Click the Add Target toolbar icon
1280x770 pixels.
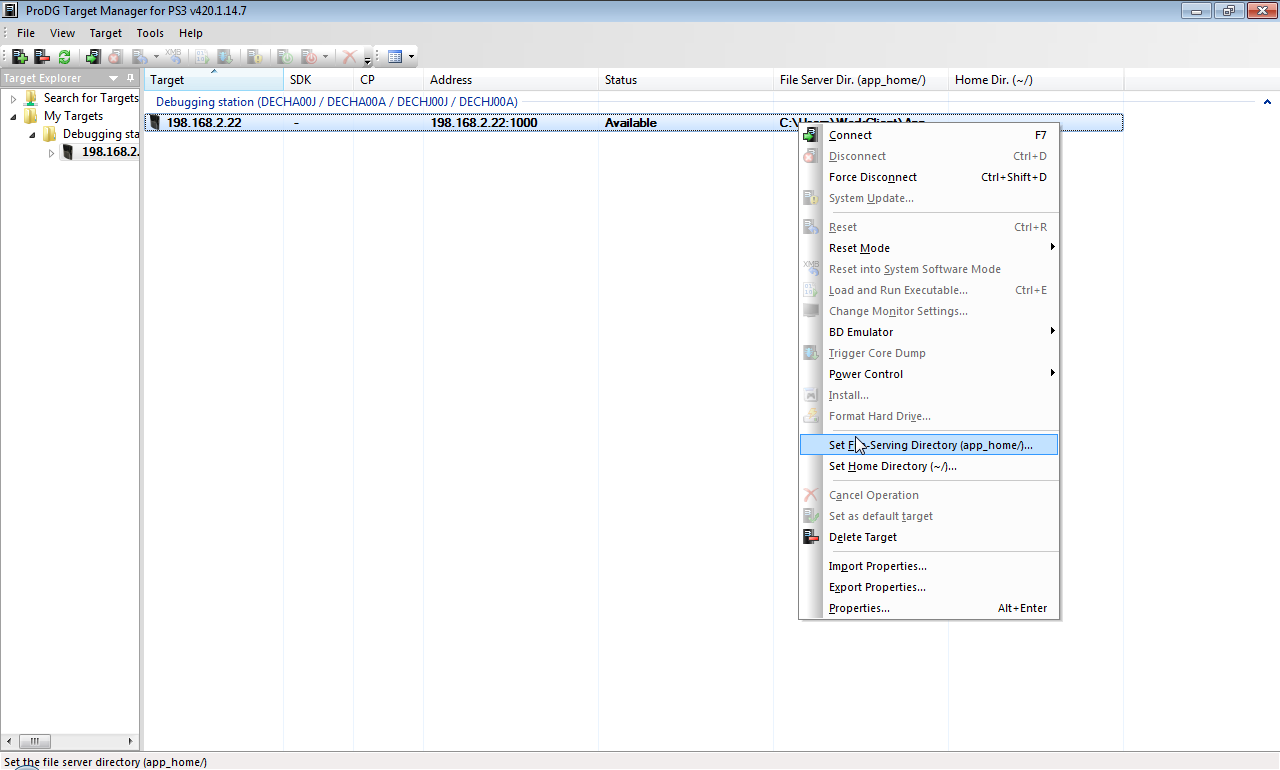coord(20,57)
